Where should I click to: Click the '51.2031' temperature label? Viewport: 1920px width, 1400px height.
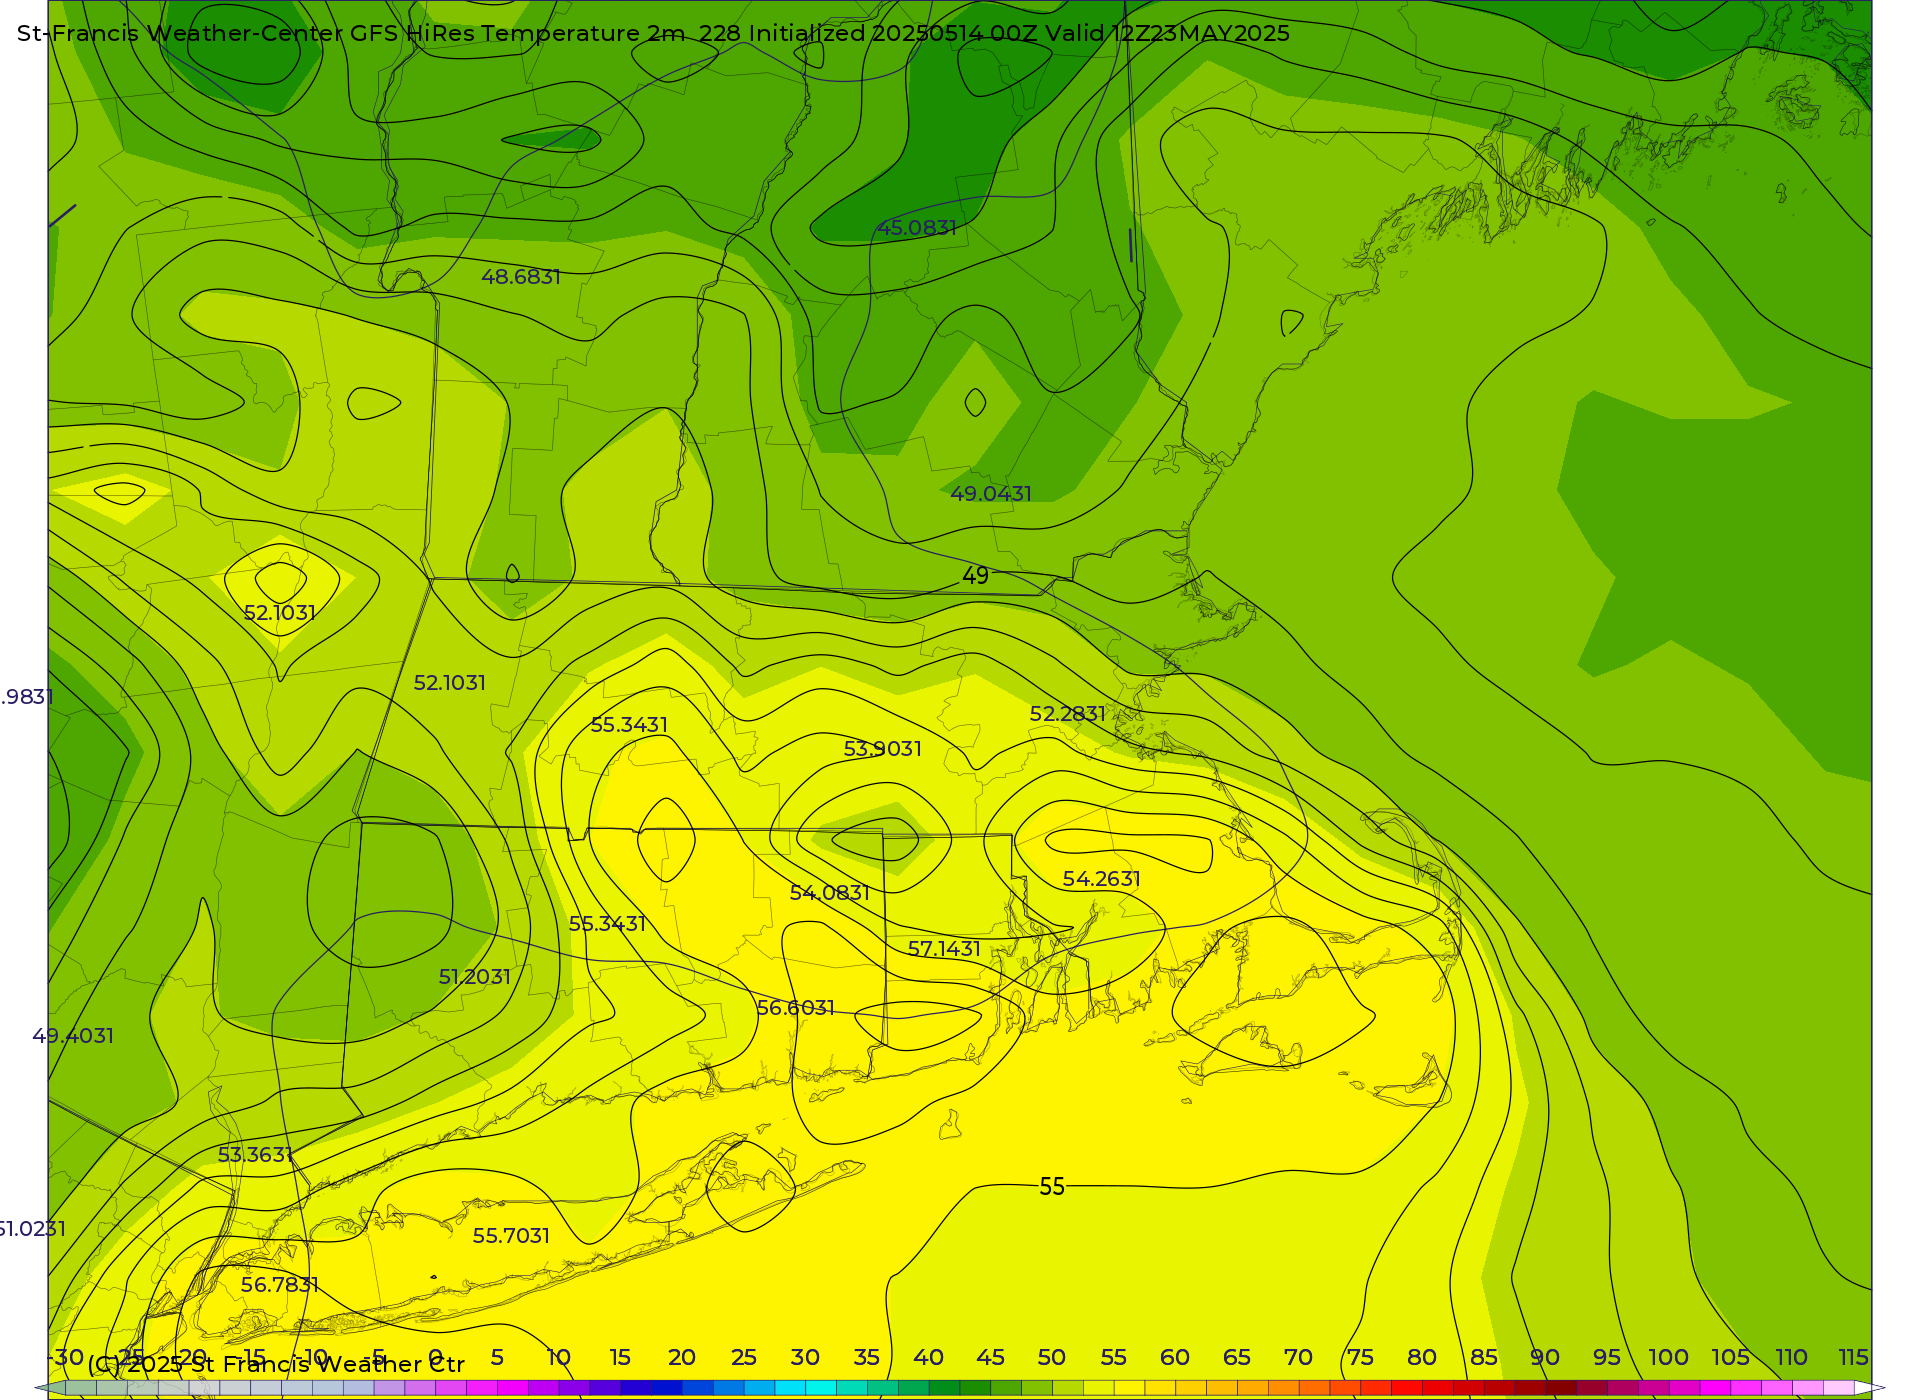(475, 977)
